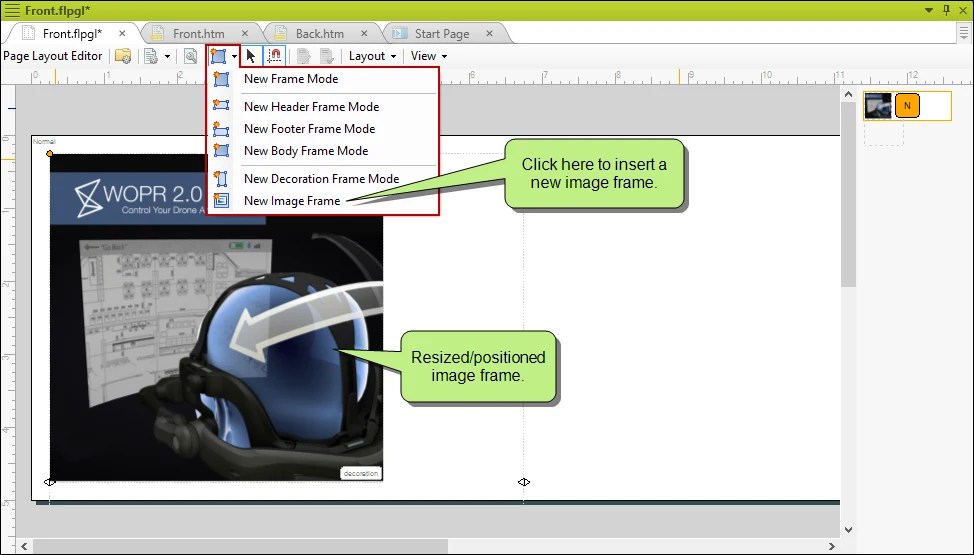Click the disabled page checkmark icon

(327, 56)
